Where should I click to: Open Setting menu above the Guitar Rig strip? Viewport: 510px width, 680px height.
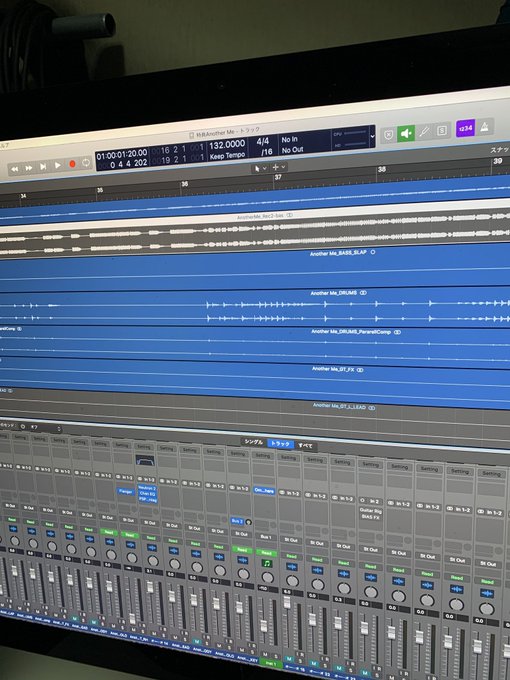click(371, 465)
